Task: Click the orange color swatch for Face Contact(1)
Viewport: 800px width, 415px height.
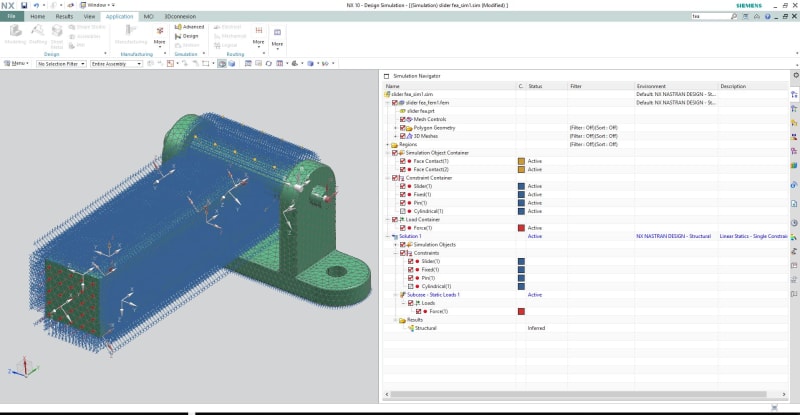Action: click(521, 161)
